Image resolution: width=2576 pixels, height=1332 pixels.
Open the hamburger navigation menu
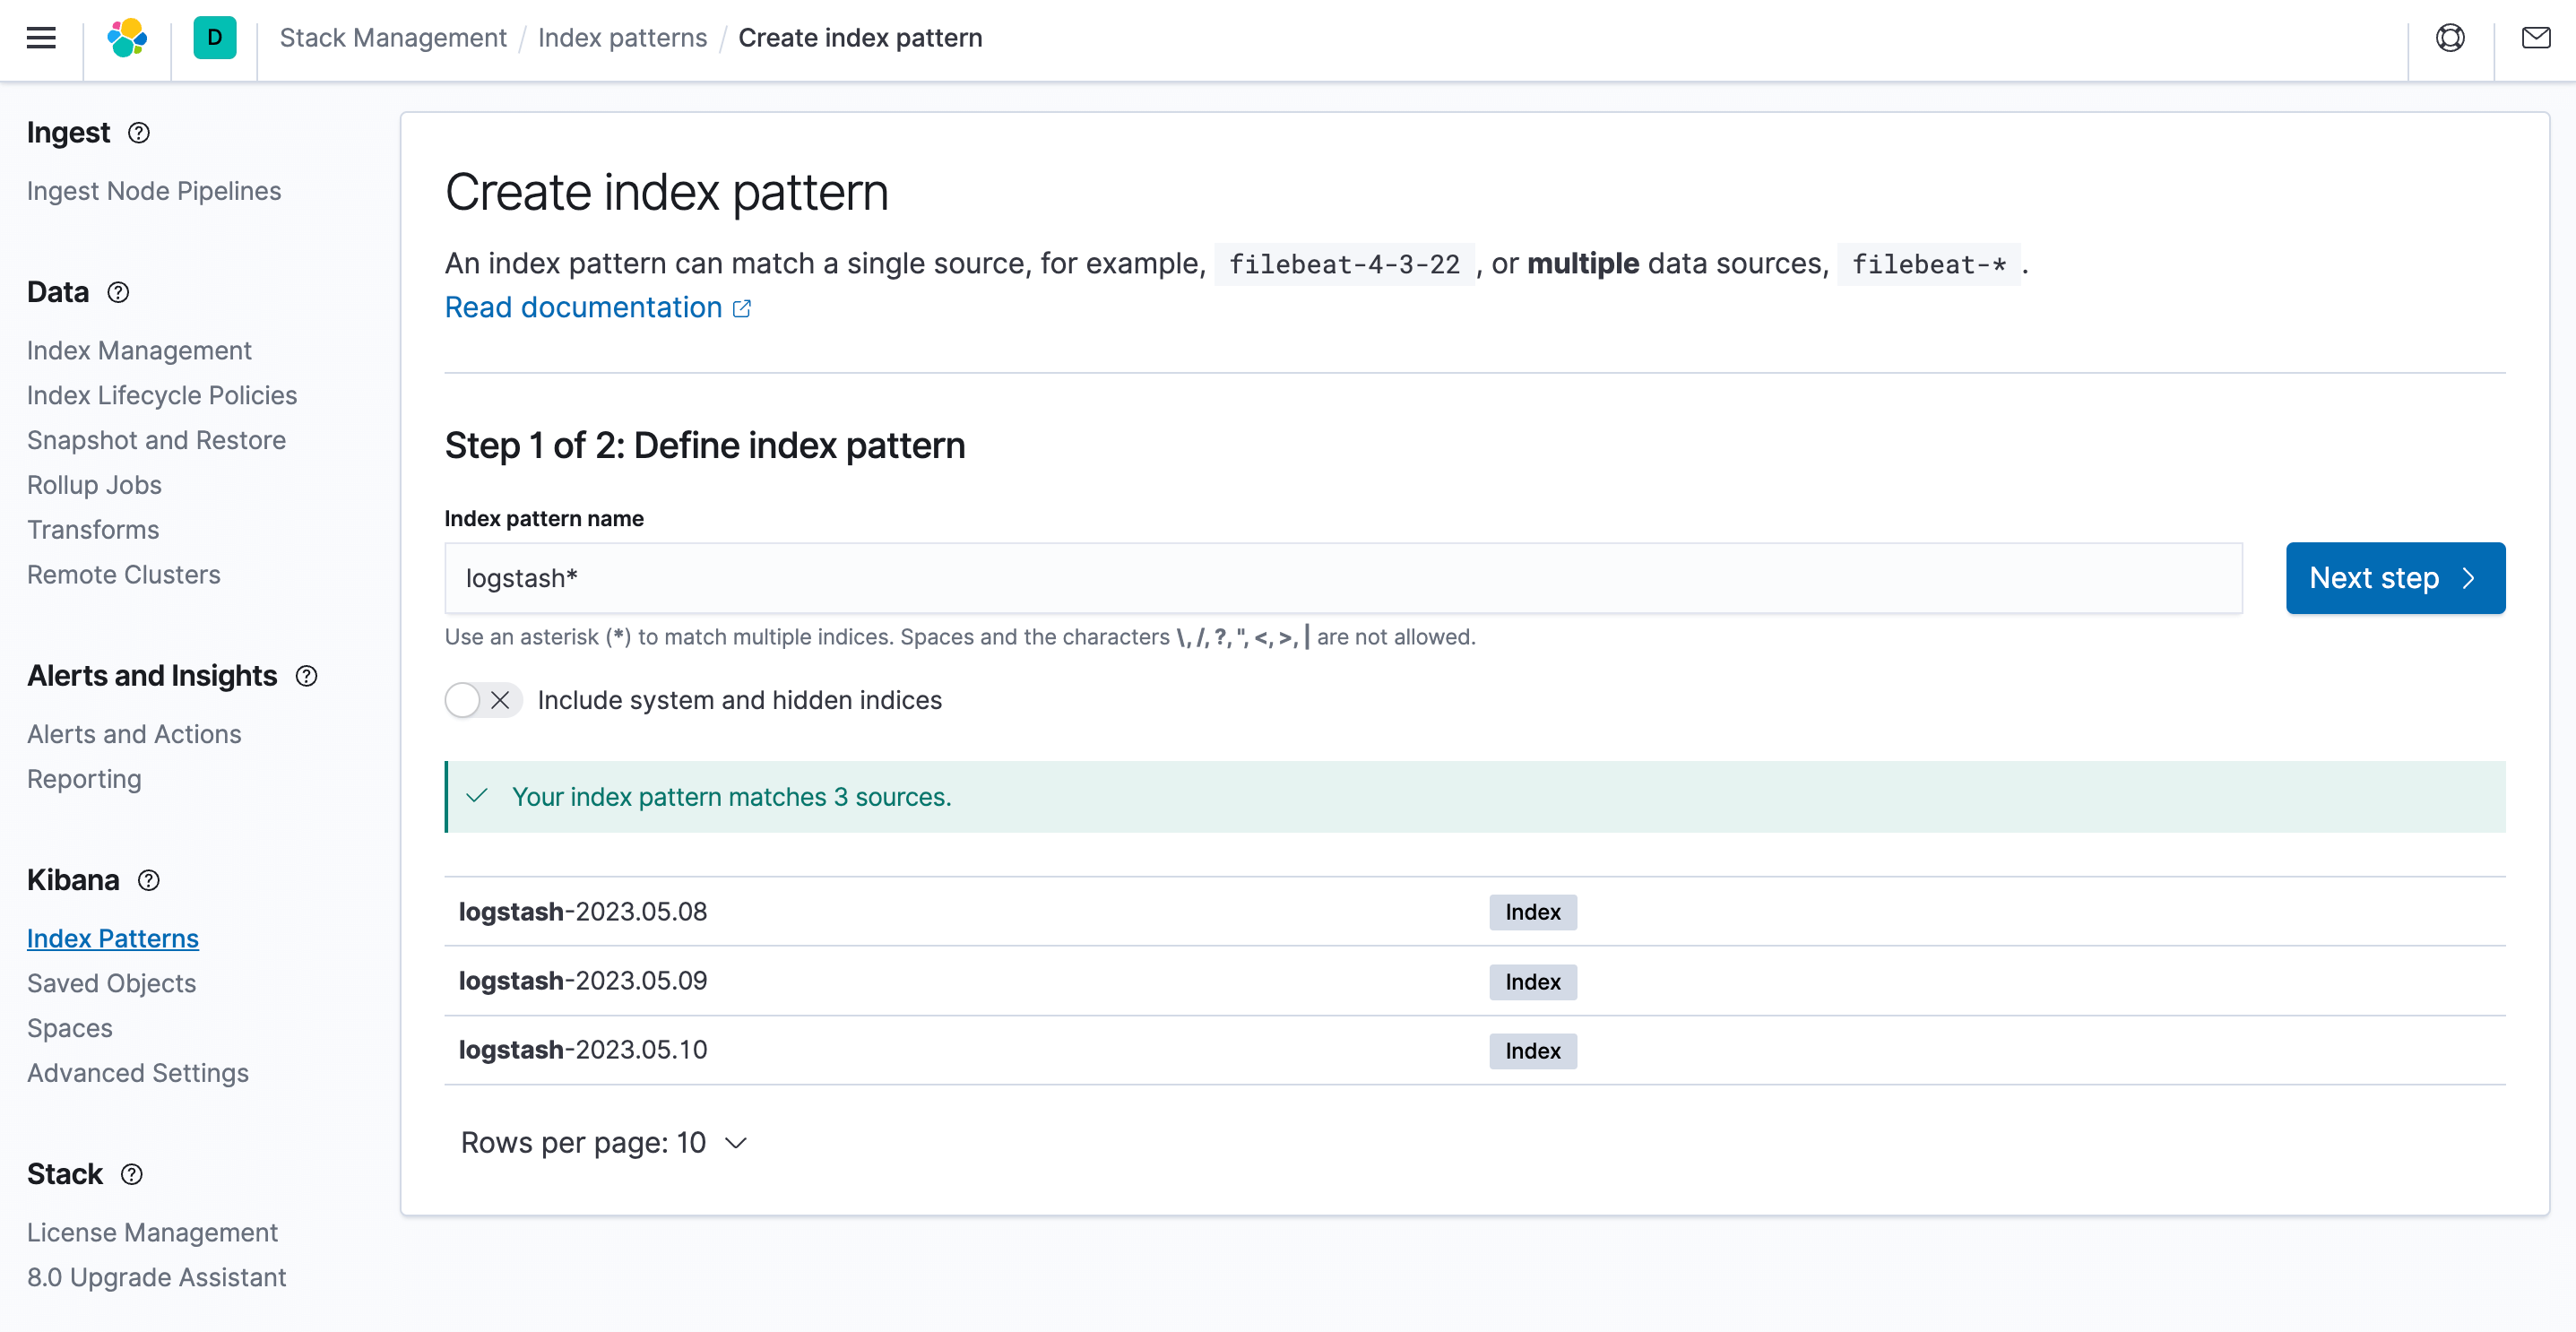[x=41, y=38]
